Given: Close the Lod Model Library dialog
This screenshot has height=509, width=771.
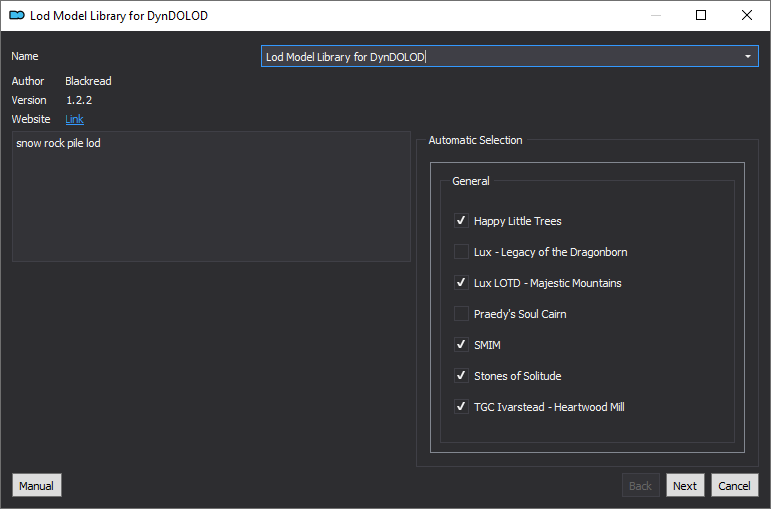Looking at the screenshot, I should pos(747,16).
